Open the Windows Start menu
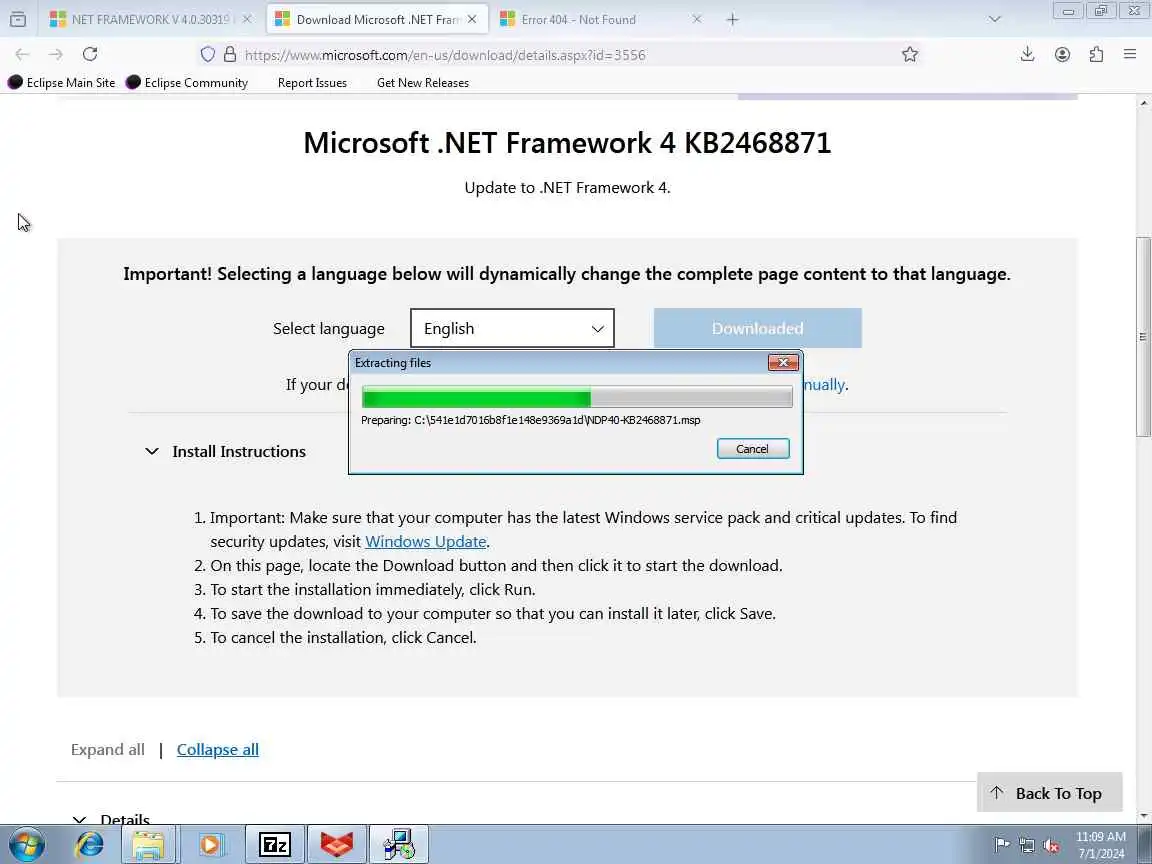1152x864 pixels. pyautogui.click(x=25, y=845)
